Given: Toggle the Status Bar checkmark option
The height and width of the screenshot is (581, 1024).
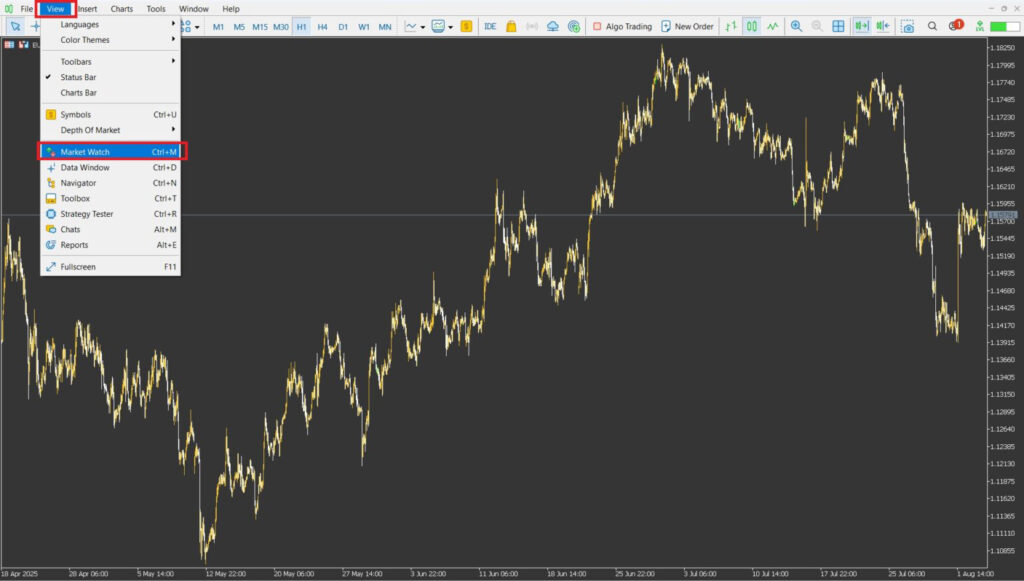Looking at the screenshot, I should pyautogui.click(x=78, y=77).
